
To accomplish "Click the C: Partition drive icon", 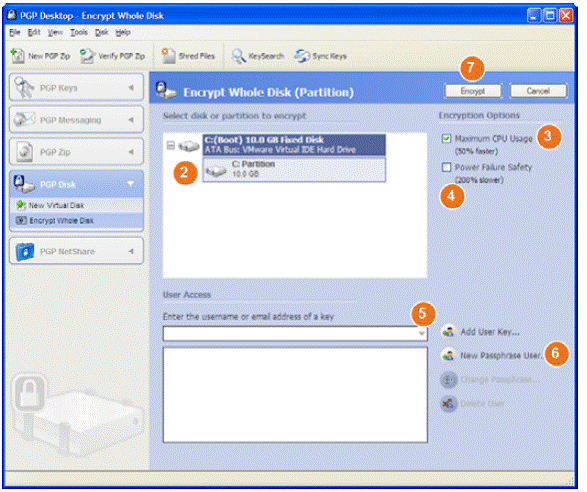I will pos(216,170).
